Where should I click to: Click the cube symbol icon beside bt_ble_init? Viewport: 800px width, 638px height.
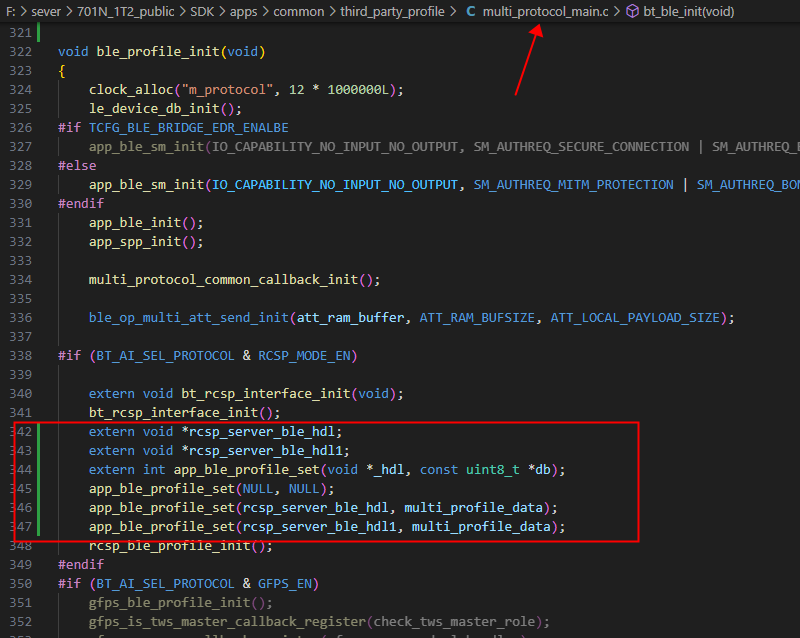click(x=632, y=11)
